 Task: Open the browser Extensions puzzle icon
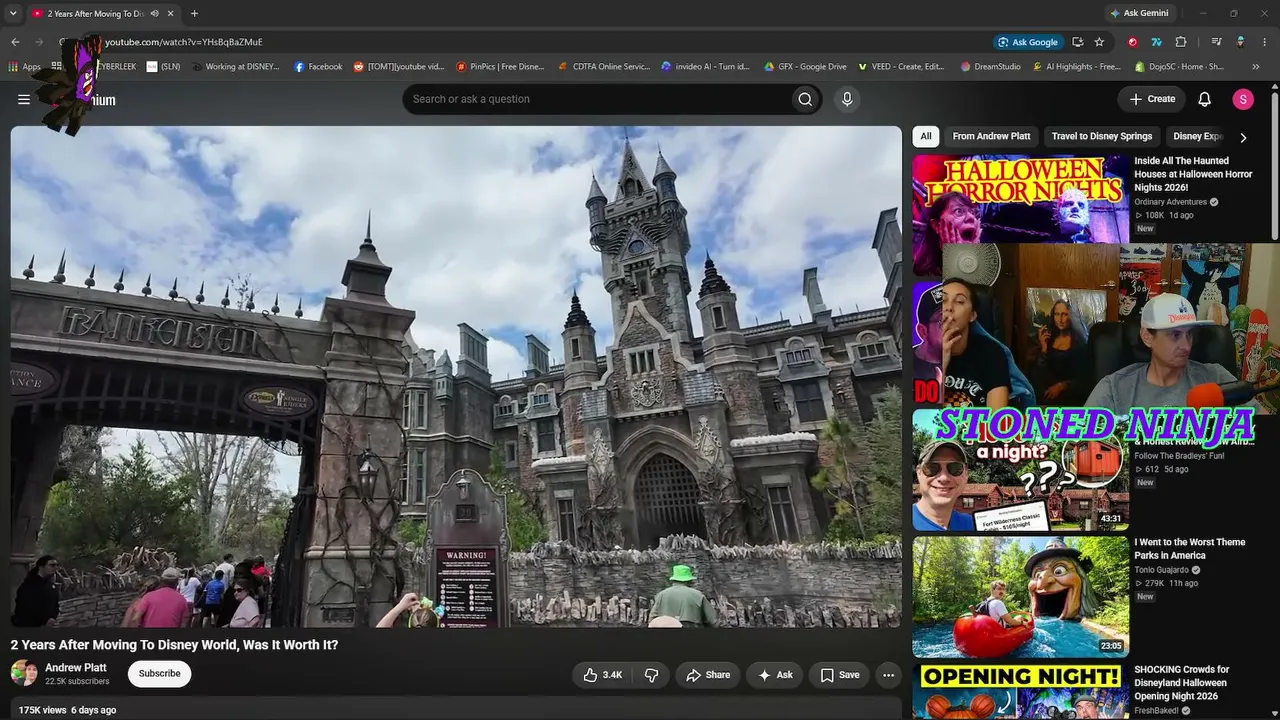(1181, 42)
